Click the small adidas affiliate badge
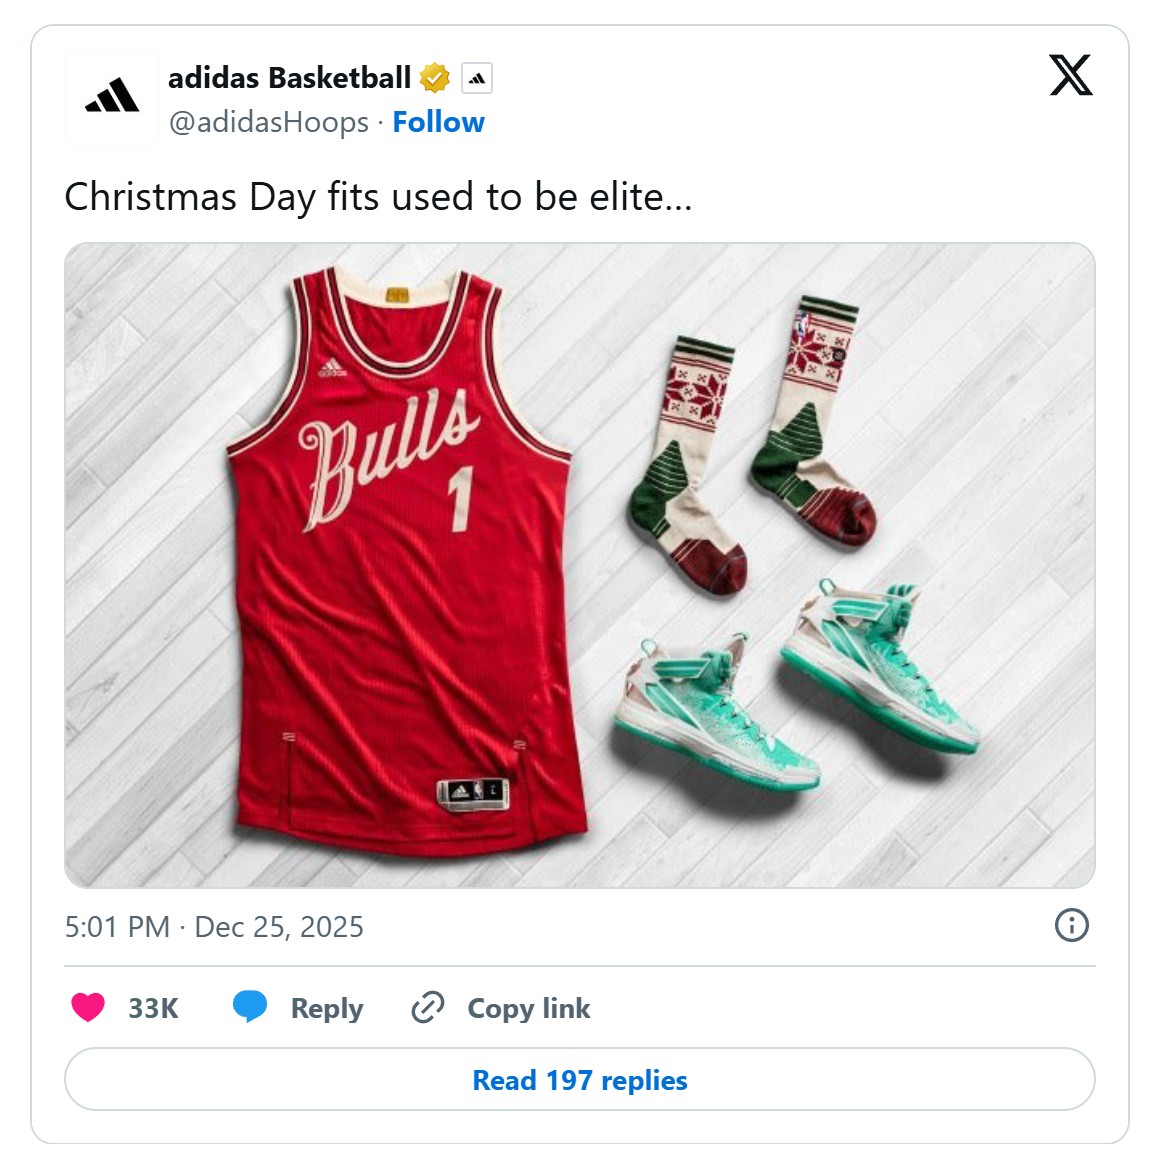The width and height of the screenshot is (1157, 1166). coord(477,78)
